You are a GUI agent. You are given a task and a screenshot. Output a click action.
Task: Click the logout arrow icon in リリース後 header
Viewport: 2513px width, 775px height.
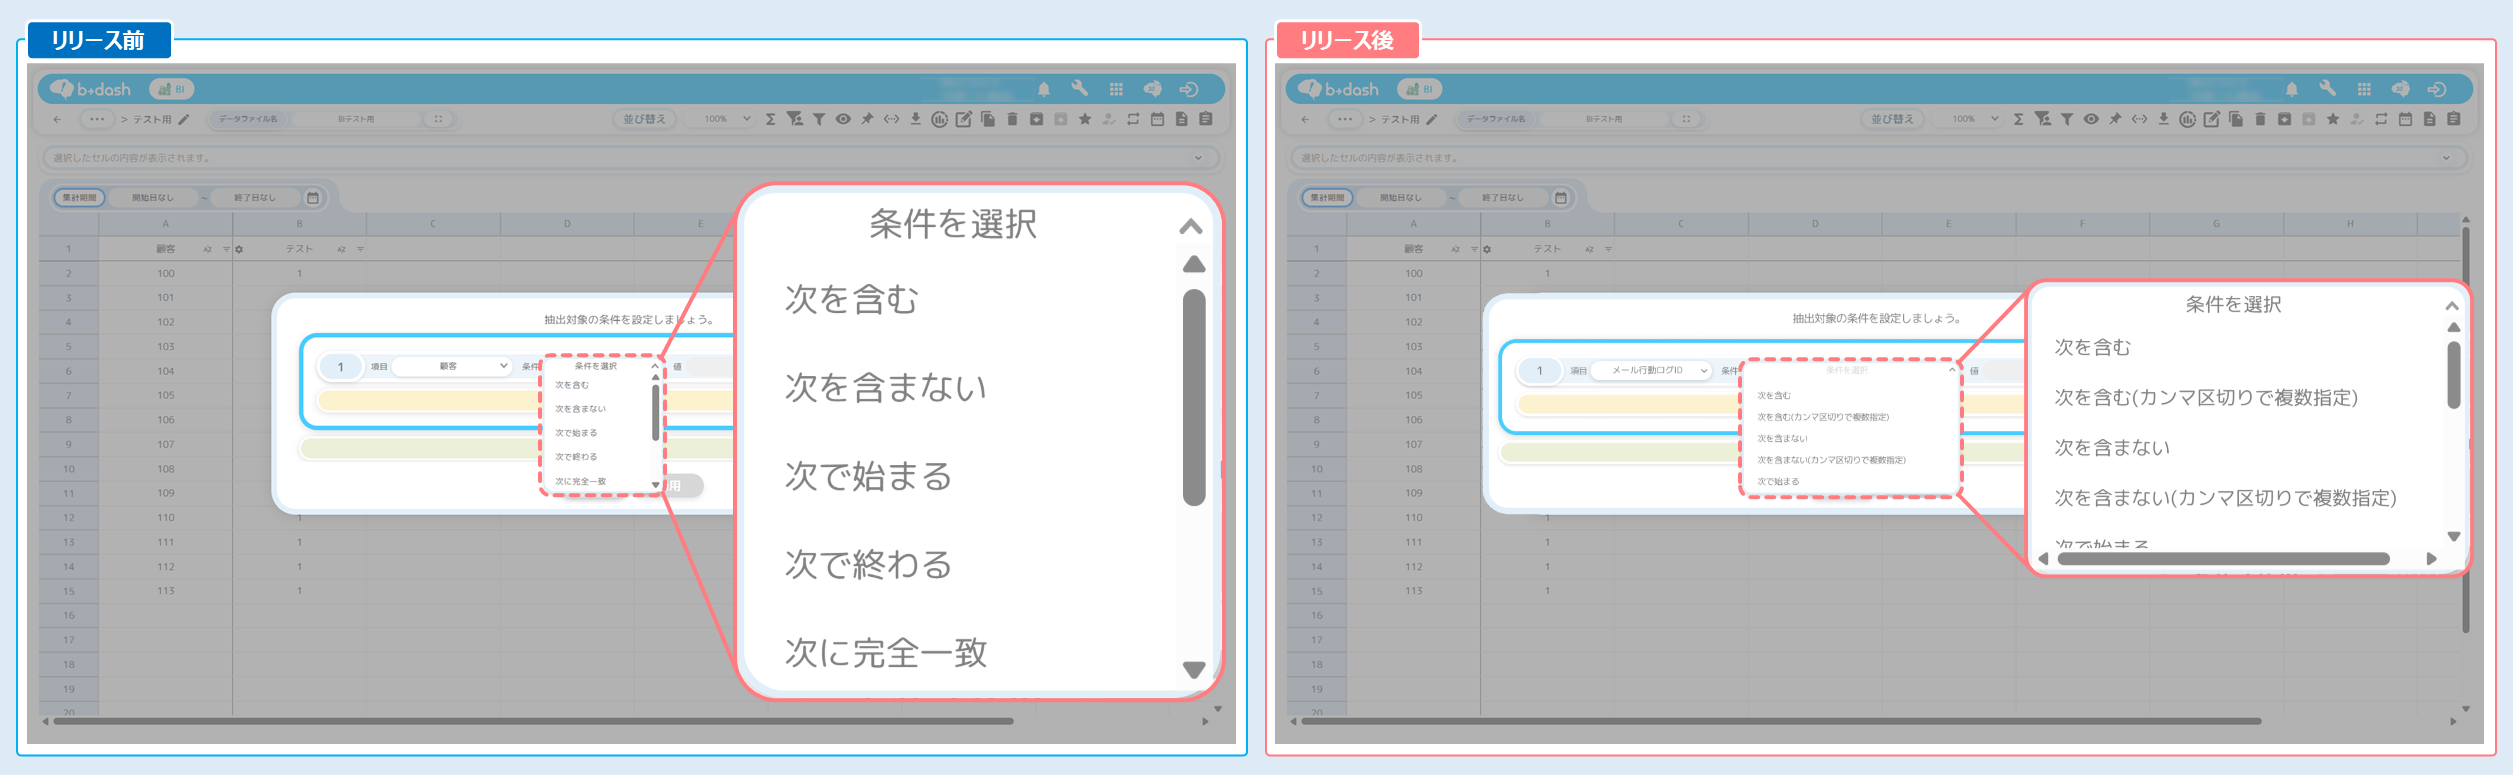point(2437,89)
